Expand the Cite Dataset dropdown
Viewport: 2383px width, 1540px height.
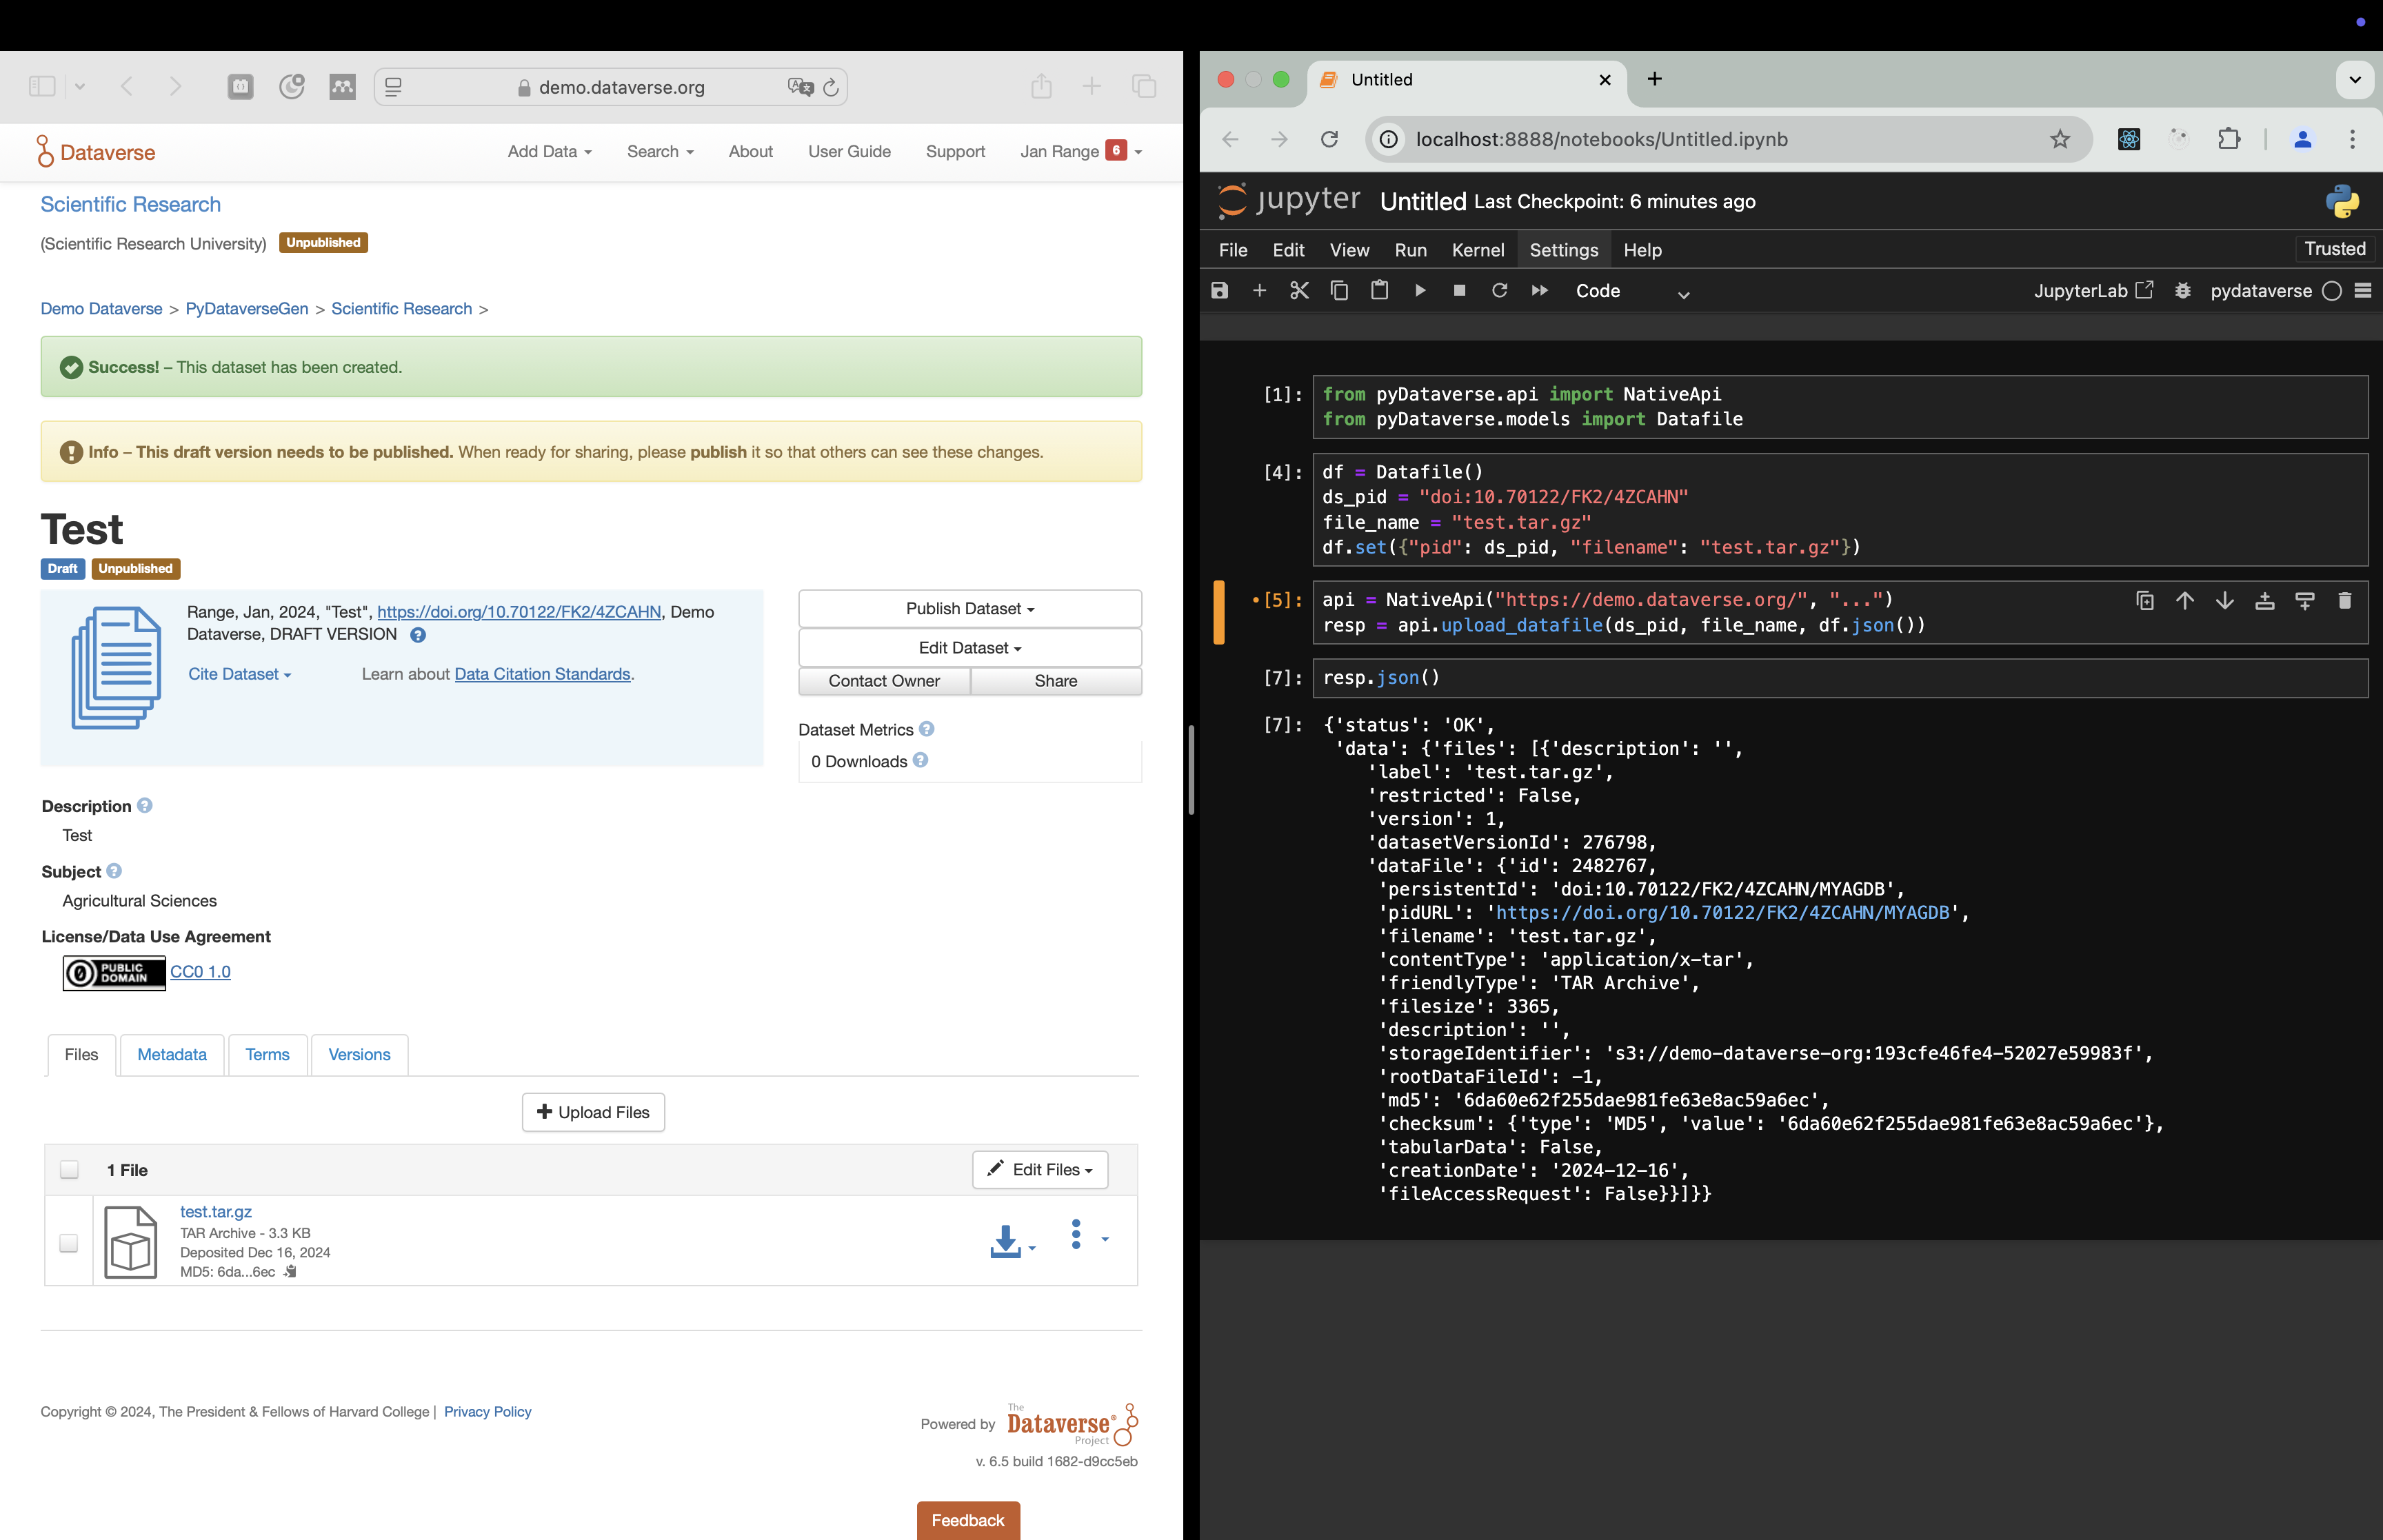[x=239, y=674]
